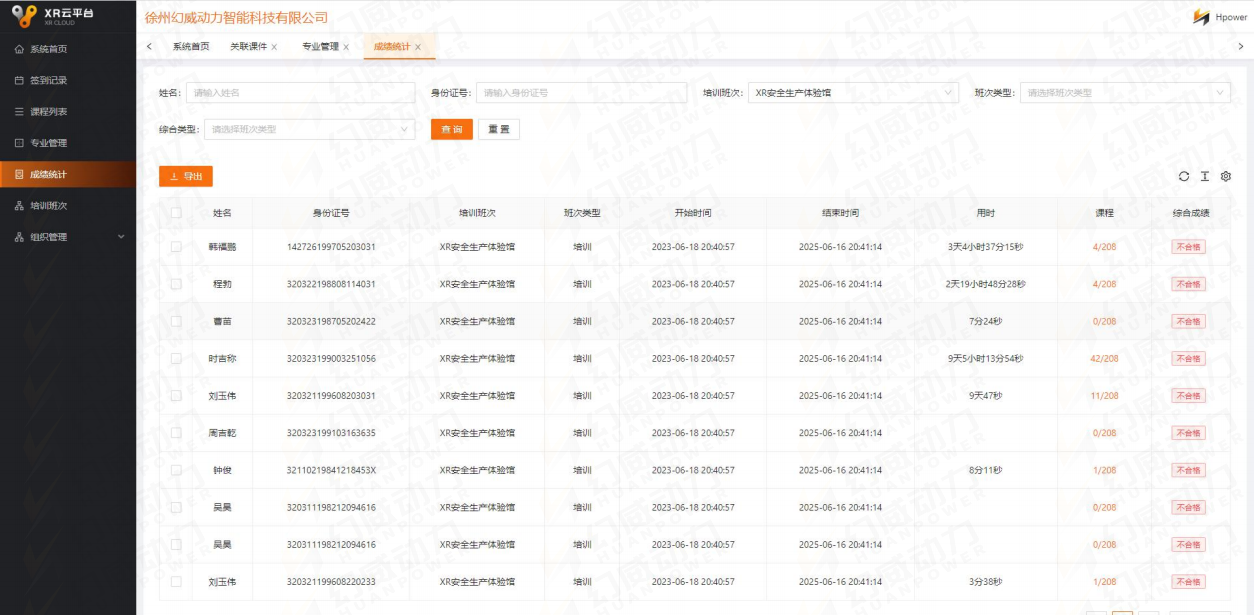This screenshot has height=615, width=1255.
Task: Open table column settings gear icon
Action: coord(1226,176)
